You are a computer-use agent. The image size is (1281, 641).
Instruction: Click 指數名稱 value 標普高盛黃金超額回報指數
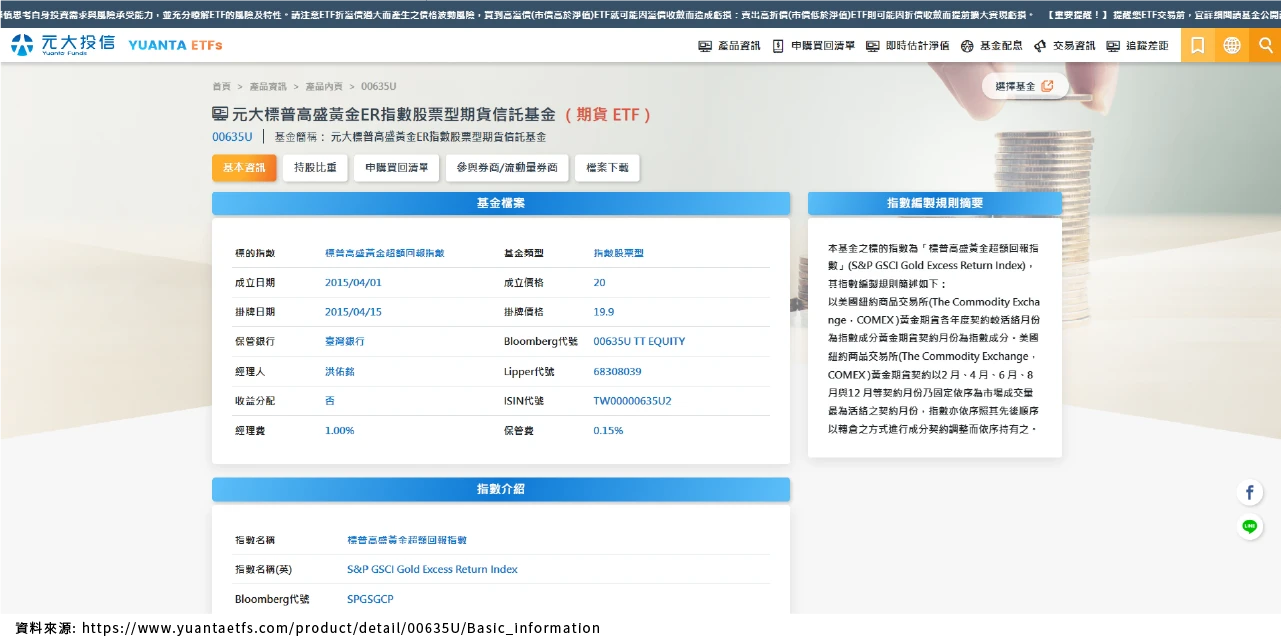(x=407, y=540)
